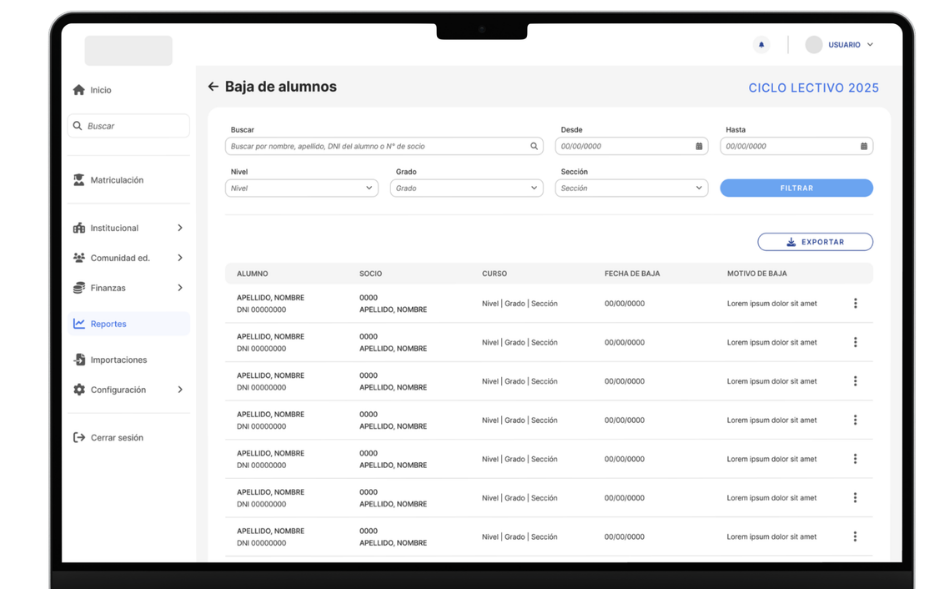Open the Hasta calendar icon
The width and height of the screenshot is (938, 589).
864,146
